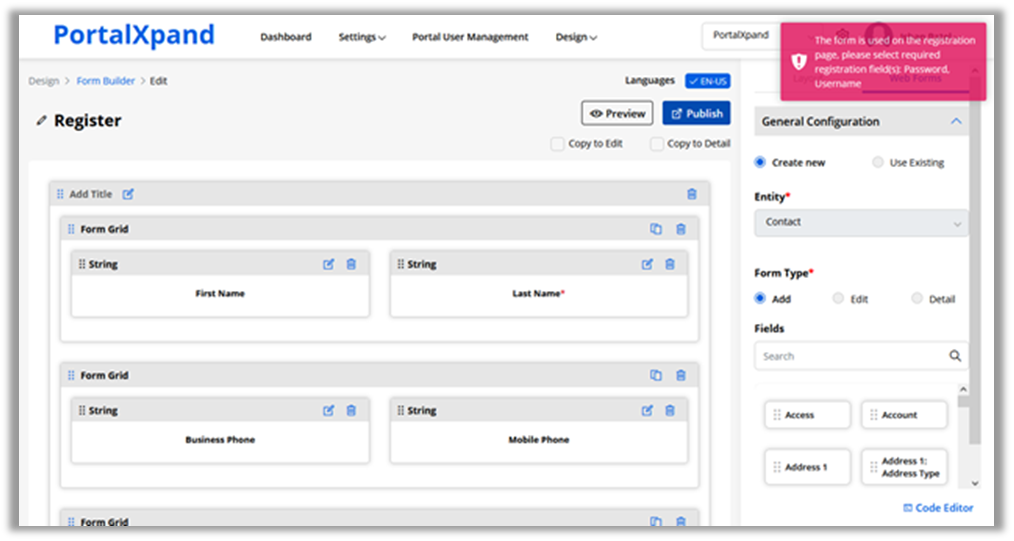Go to the Dashboard menu item
The height and width of the screenshot is (541, 1014).
coord(286,37)
